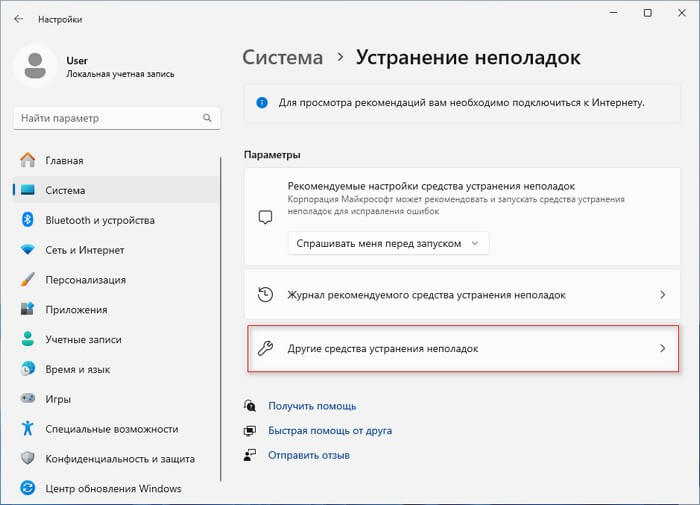This screenshot has width=700, height=505.
Task: Click Система in the breadcrumb
Action: (283, 58)
